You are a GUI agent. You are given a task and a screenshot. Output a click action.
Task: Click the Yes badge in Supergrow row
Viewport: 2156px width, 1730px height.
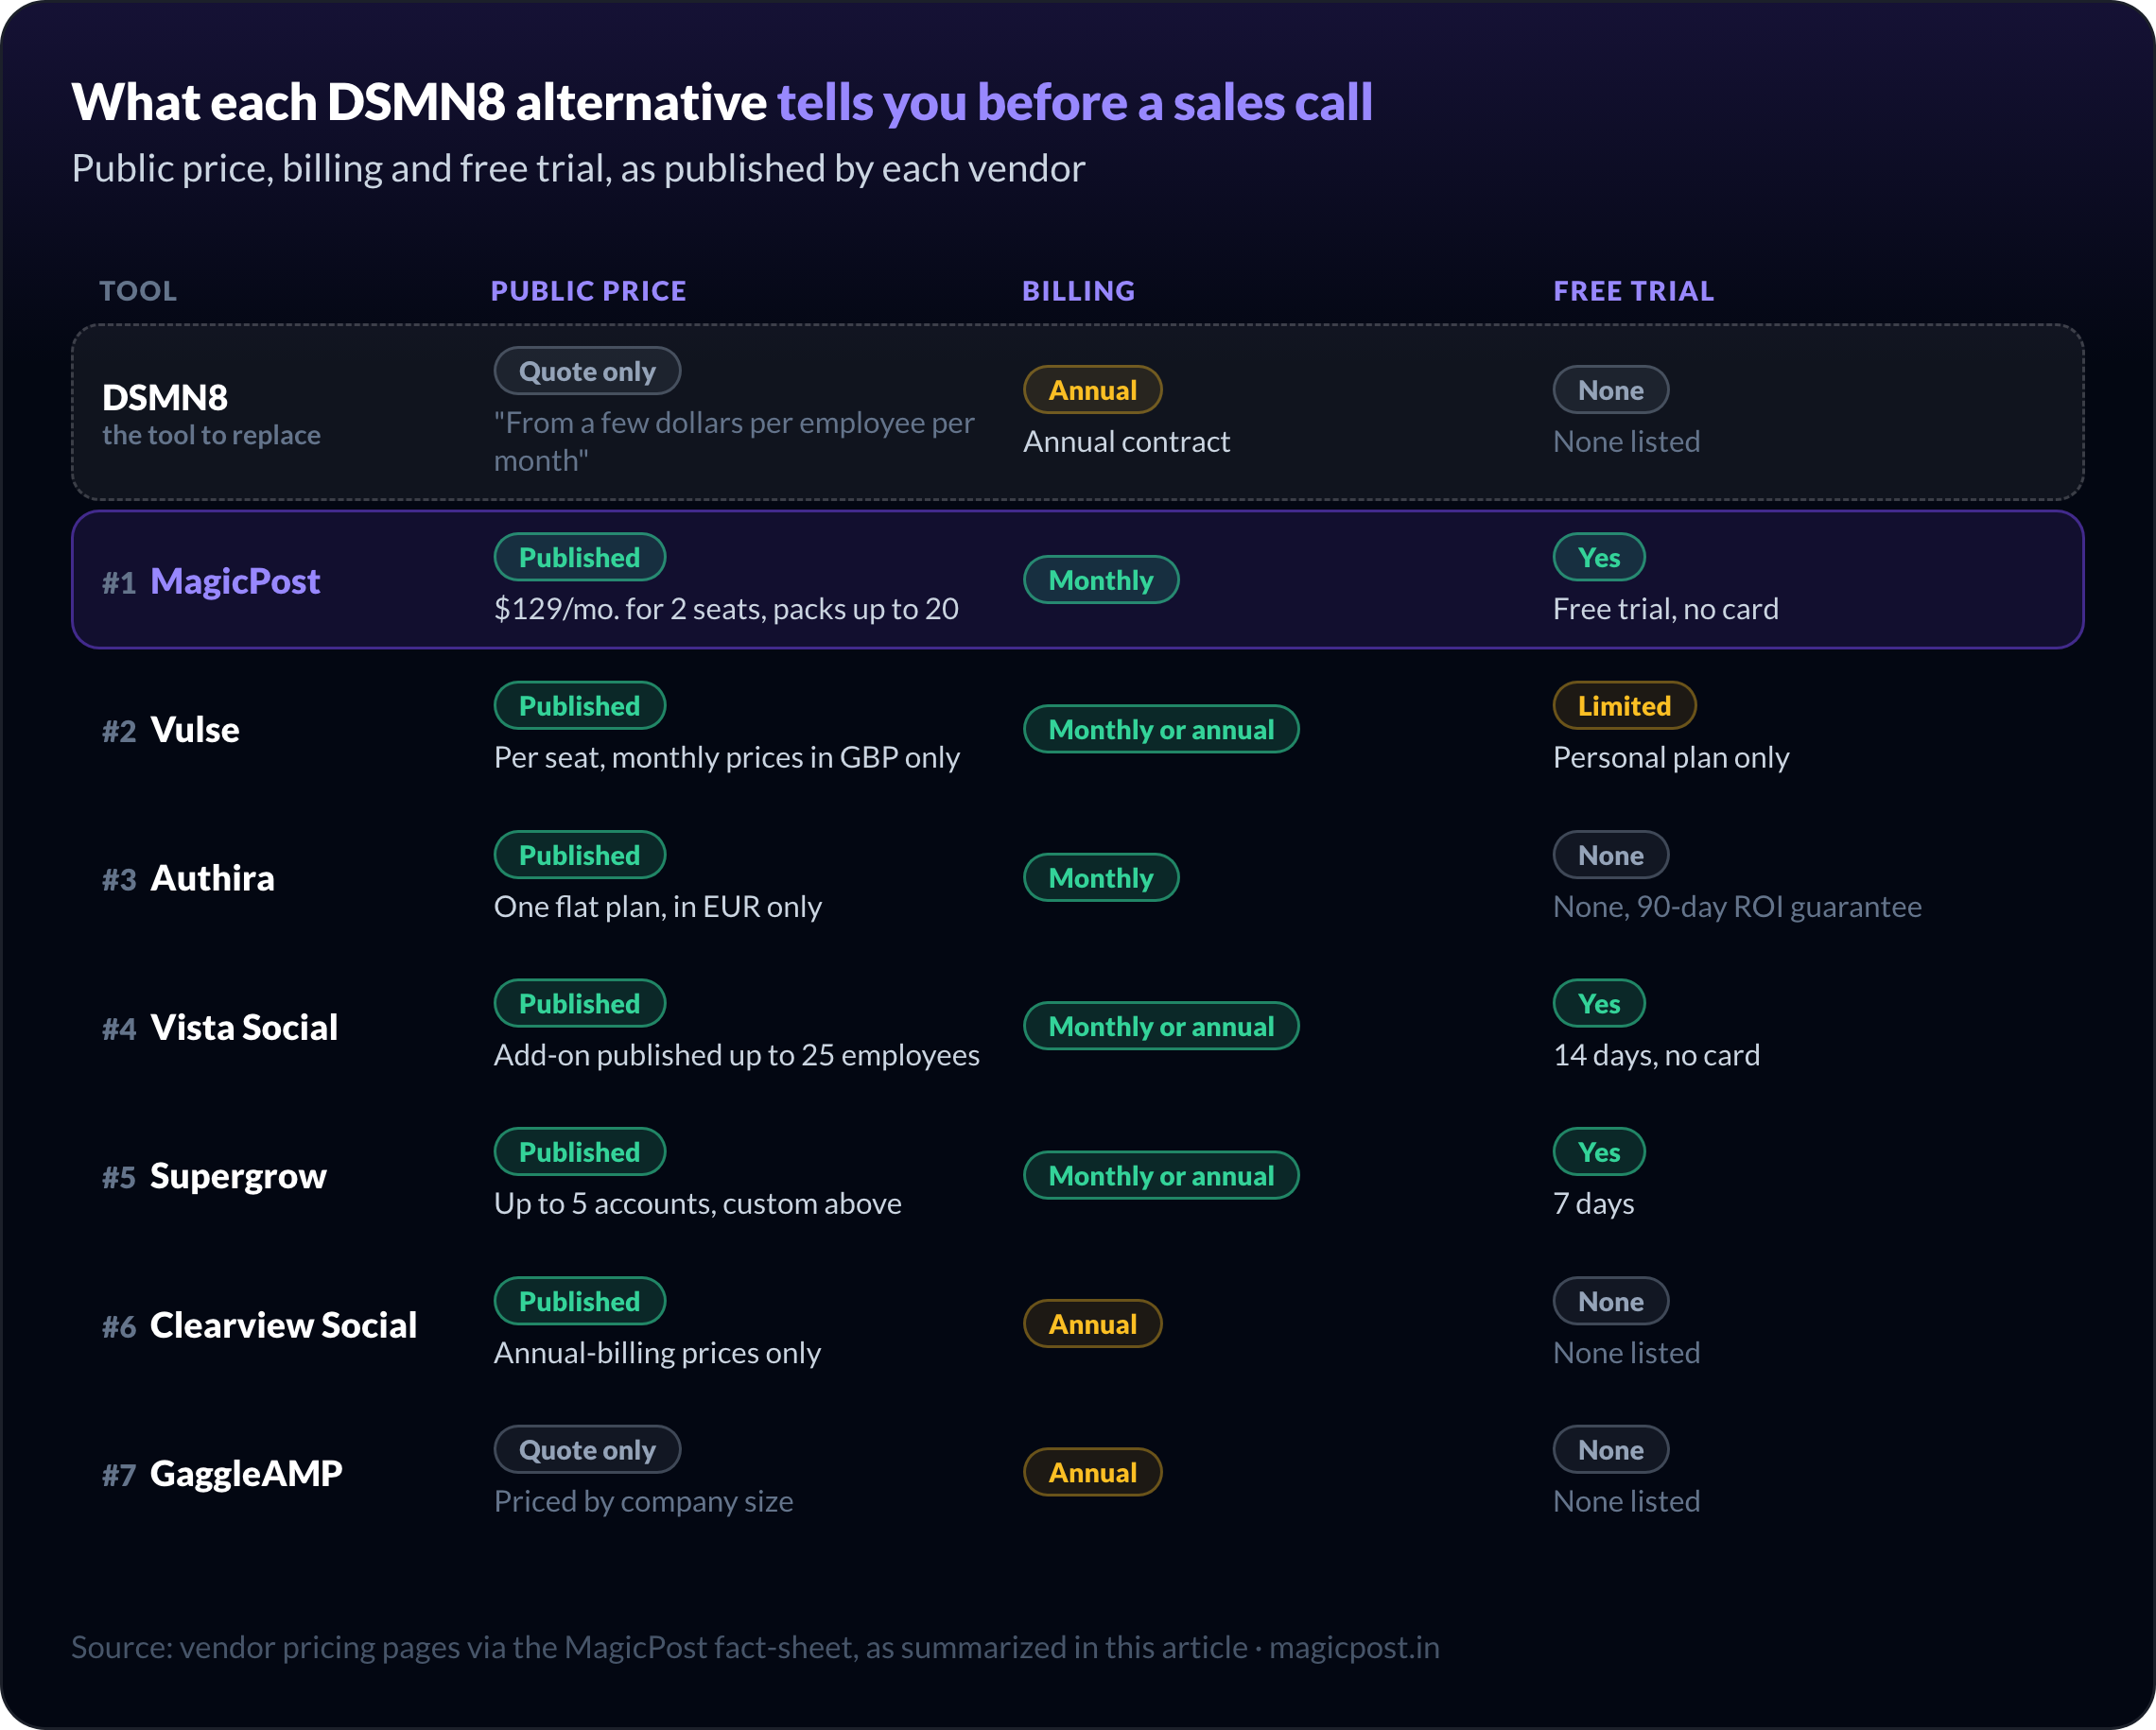pos(1598,1152)
